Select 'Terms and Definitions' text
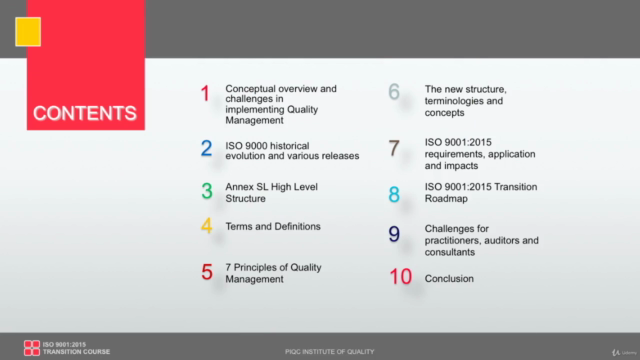Viewport: 640px width, 360px height. [273, 227]
